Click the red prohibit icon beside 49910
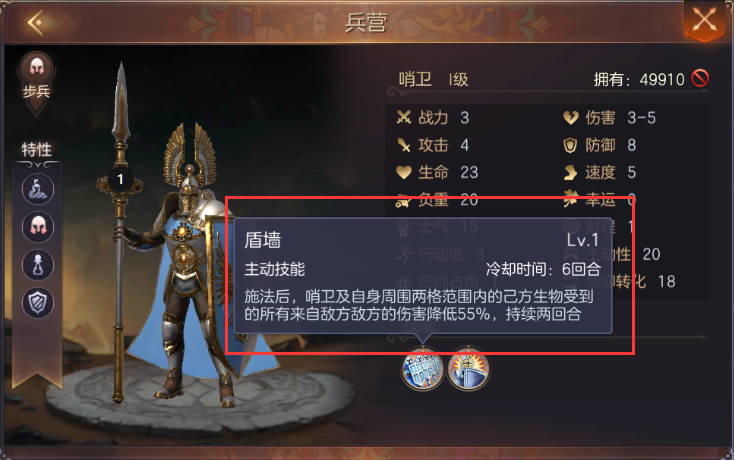This screenshot has width=734, height=460. [700, 78]
